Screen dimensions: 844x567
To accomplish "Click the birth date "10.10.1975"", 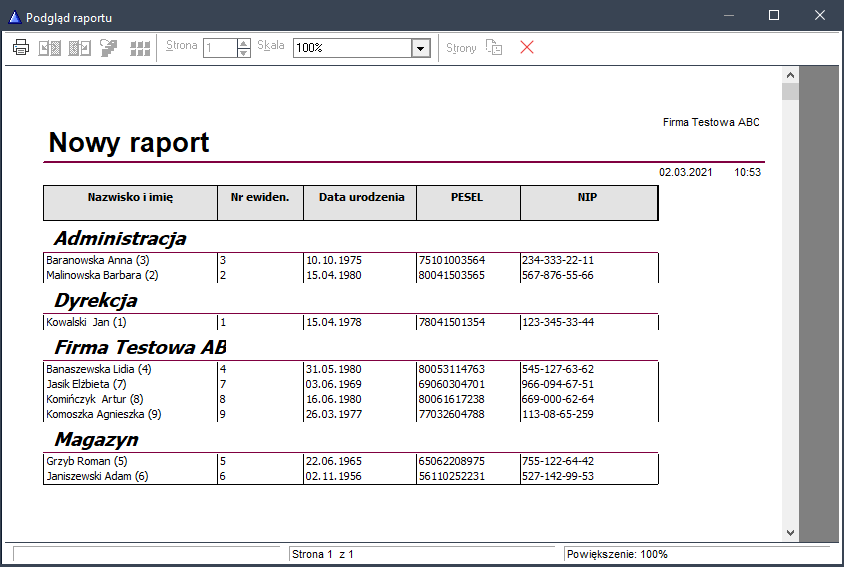I will 334,260.
